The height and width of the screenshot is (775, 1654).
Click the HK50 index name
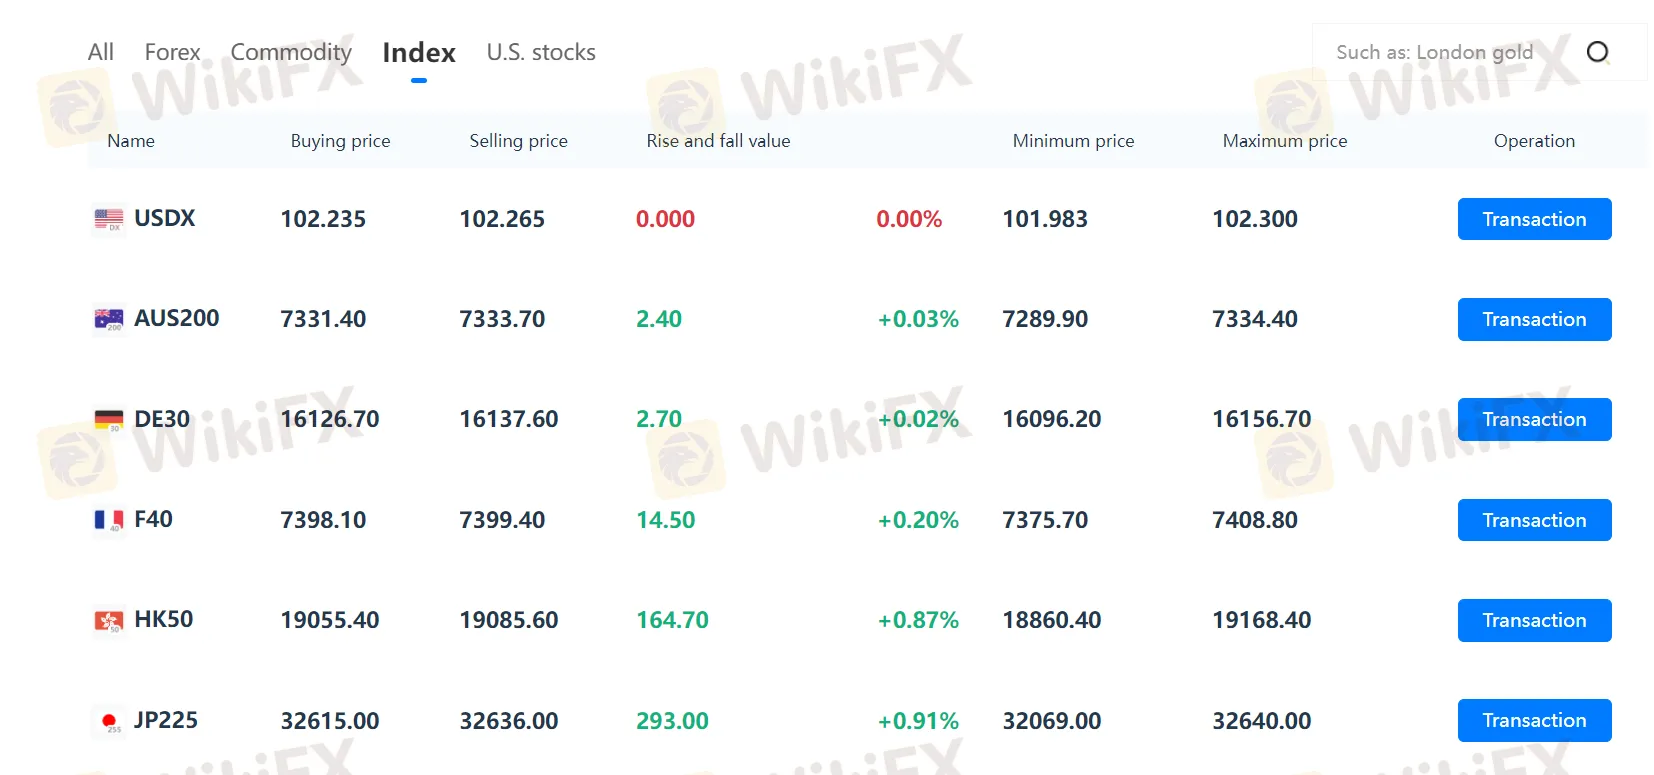164,619
